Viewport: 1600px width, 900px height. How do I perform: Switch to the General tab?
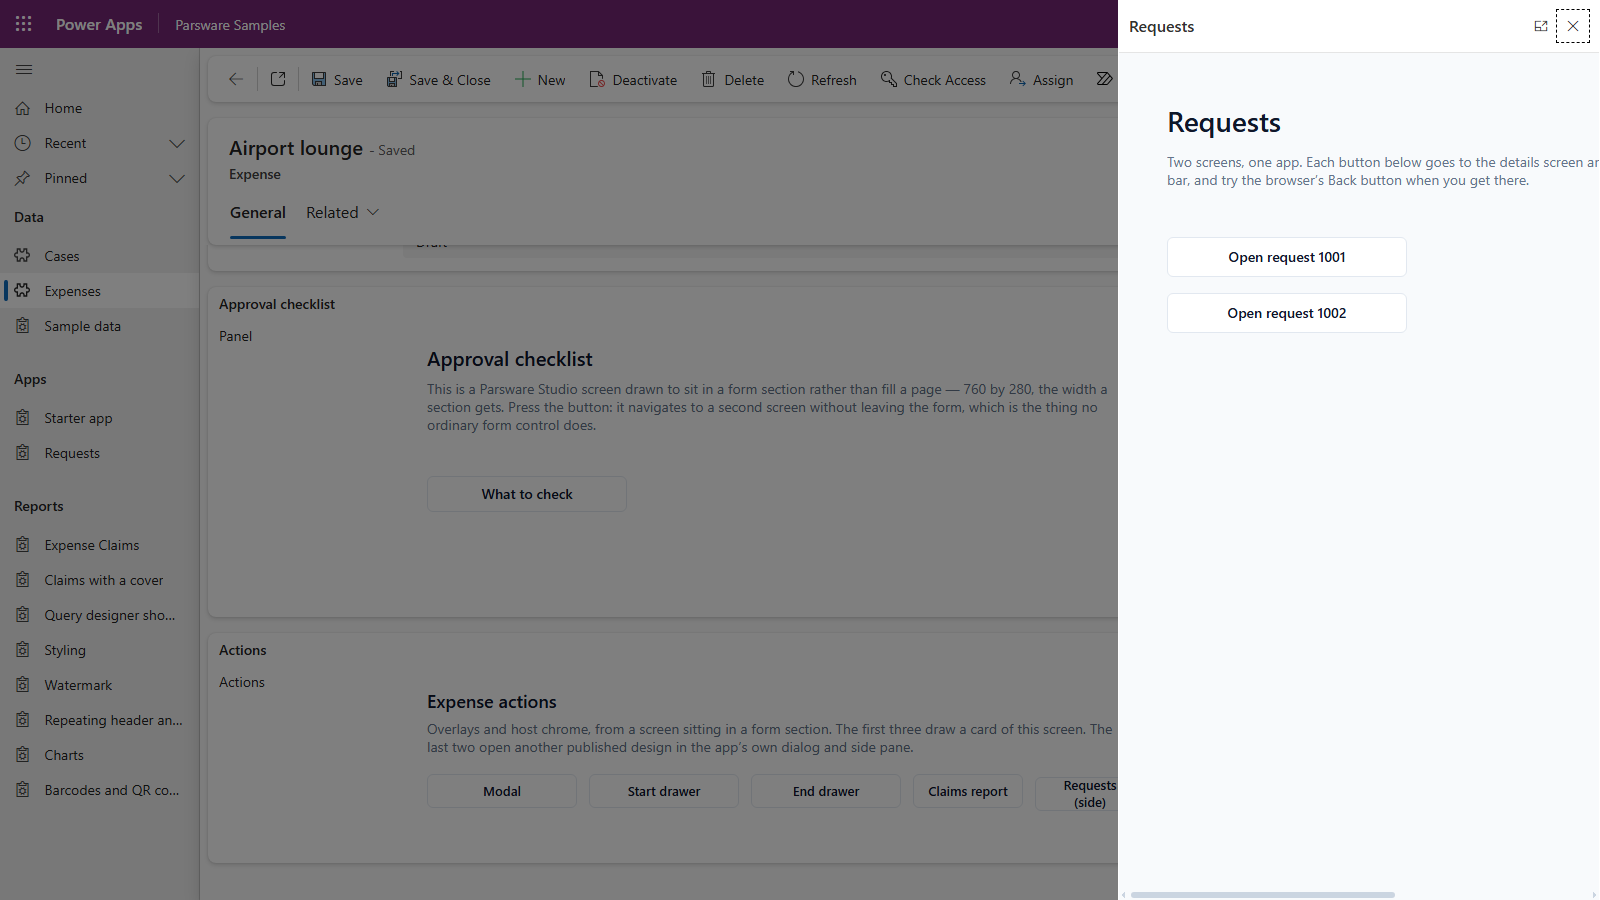coord(258,212)
